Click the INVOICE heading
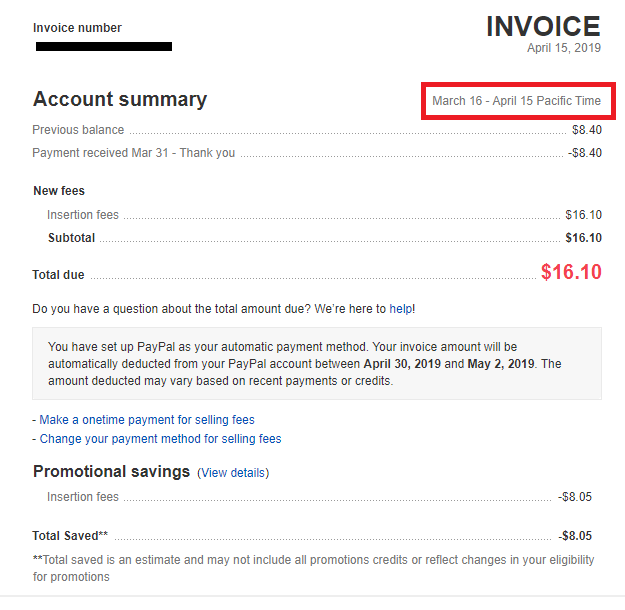The width and height of the screenshot is (625, 610). point(543,26)
